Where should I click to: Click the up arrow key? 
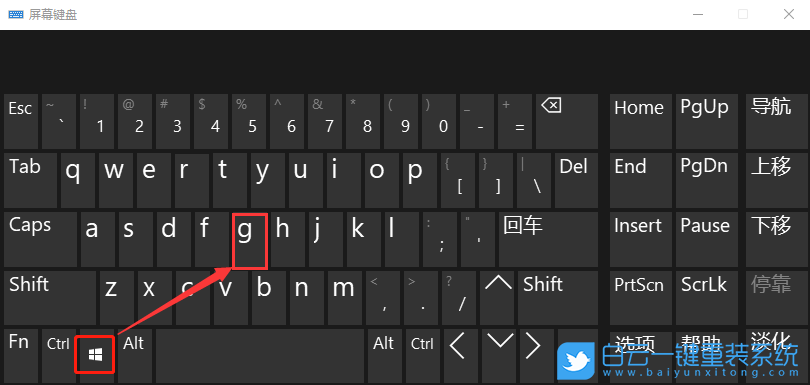click(499, 300)
